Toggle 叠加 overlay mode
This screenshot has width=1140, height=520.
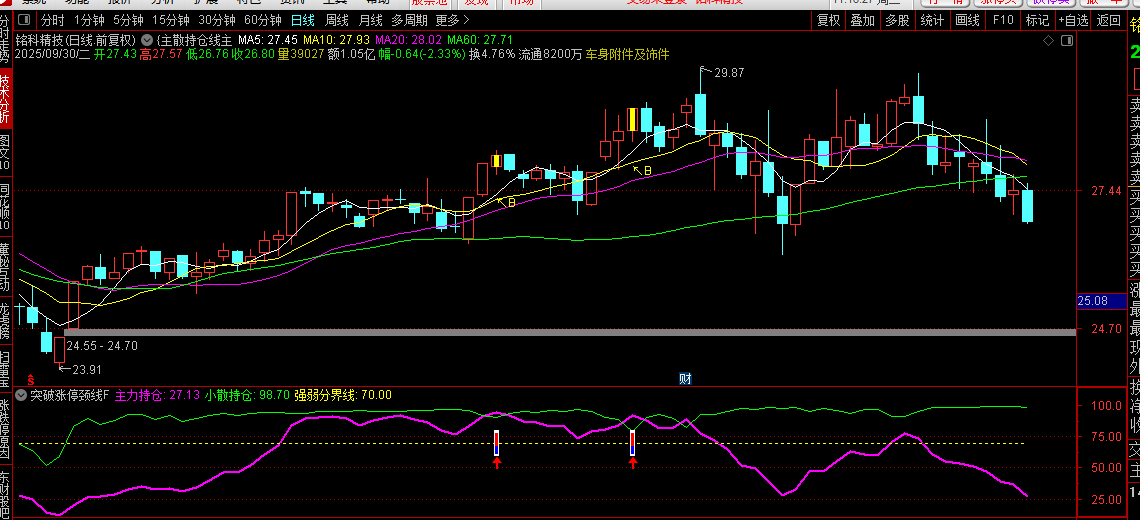pos(861,20)
